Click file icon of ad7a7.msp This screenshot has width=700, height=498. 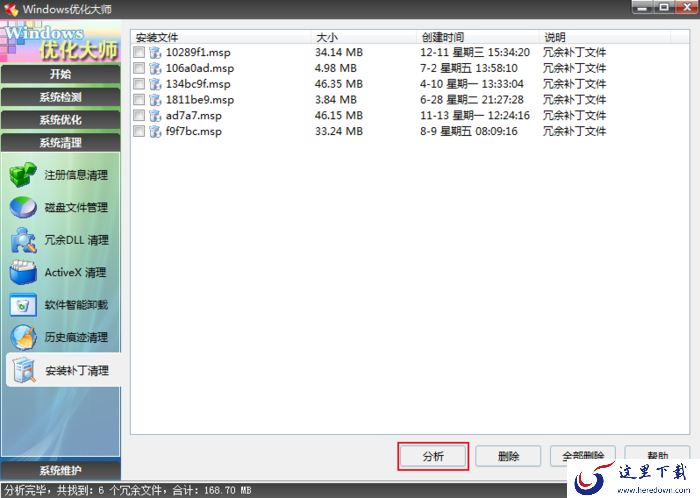click(x=155, y=115)
